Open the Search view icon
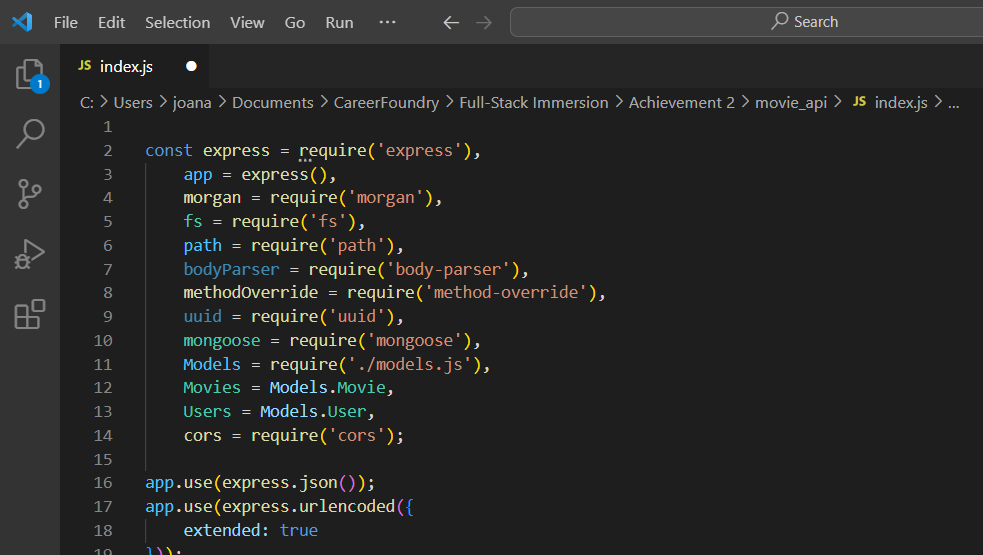 tap(30, 133)
